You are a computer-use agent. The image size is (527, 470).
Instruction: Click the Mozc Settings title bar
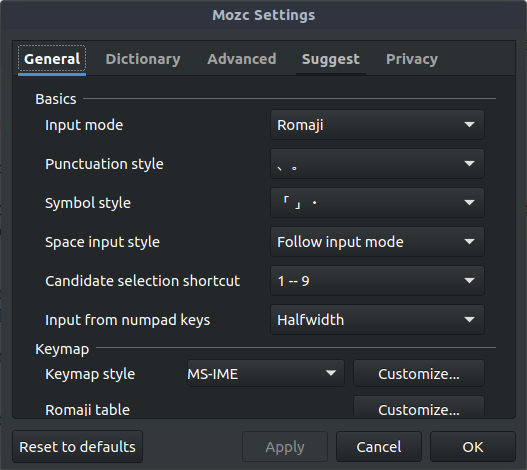tap(264, 15)
